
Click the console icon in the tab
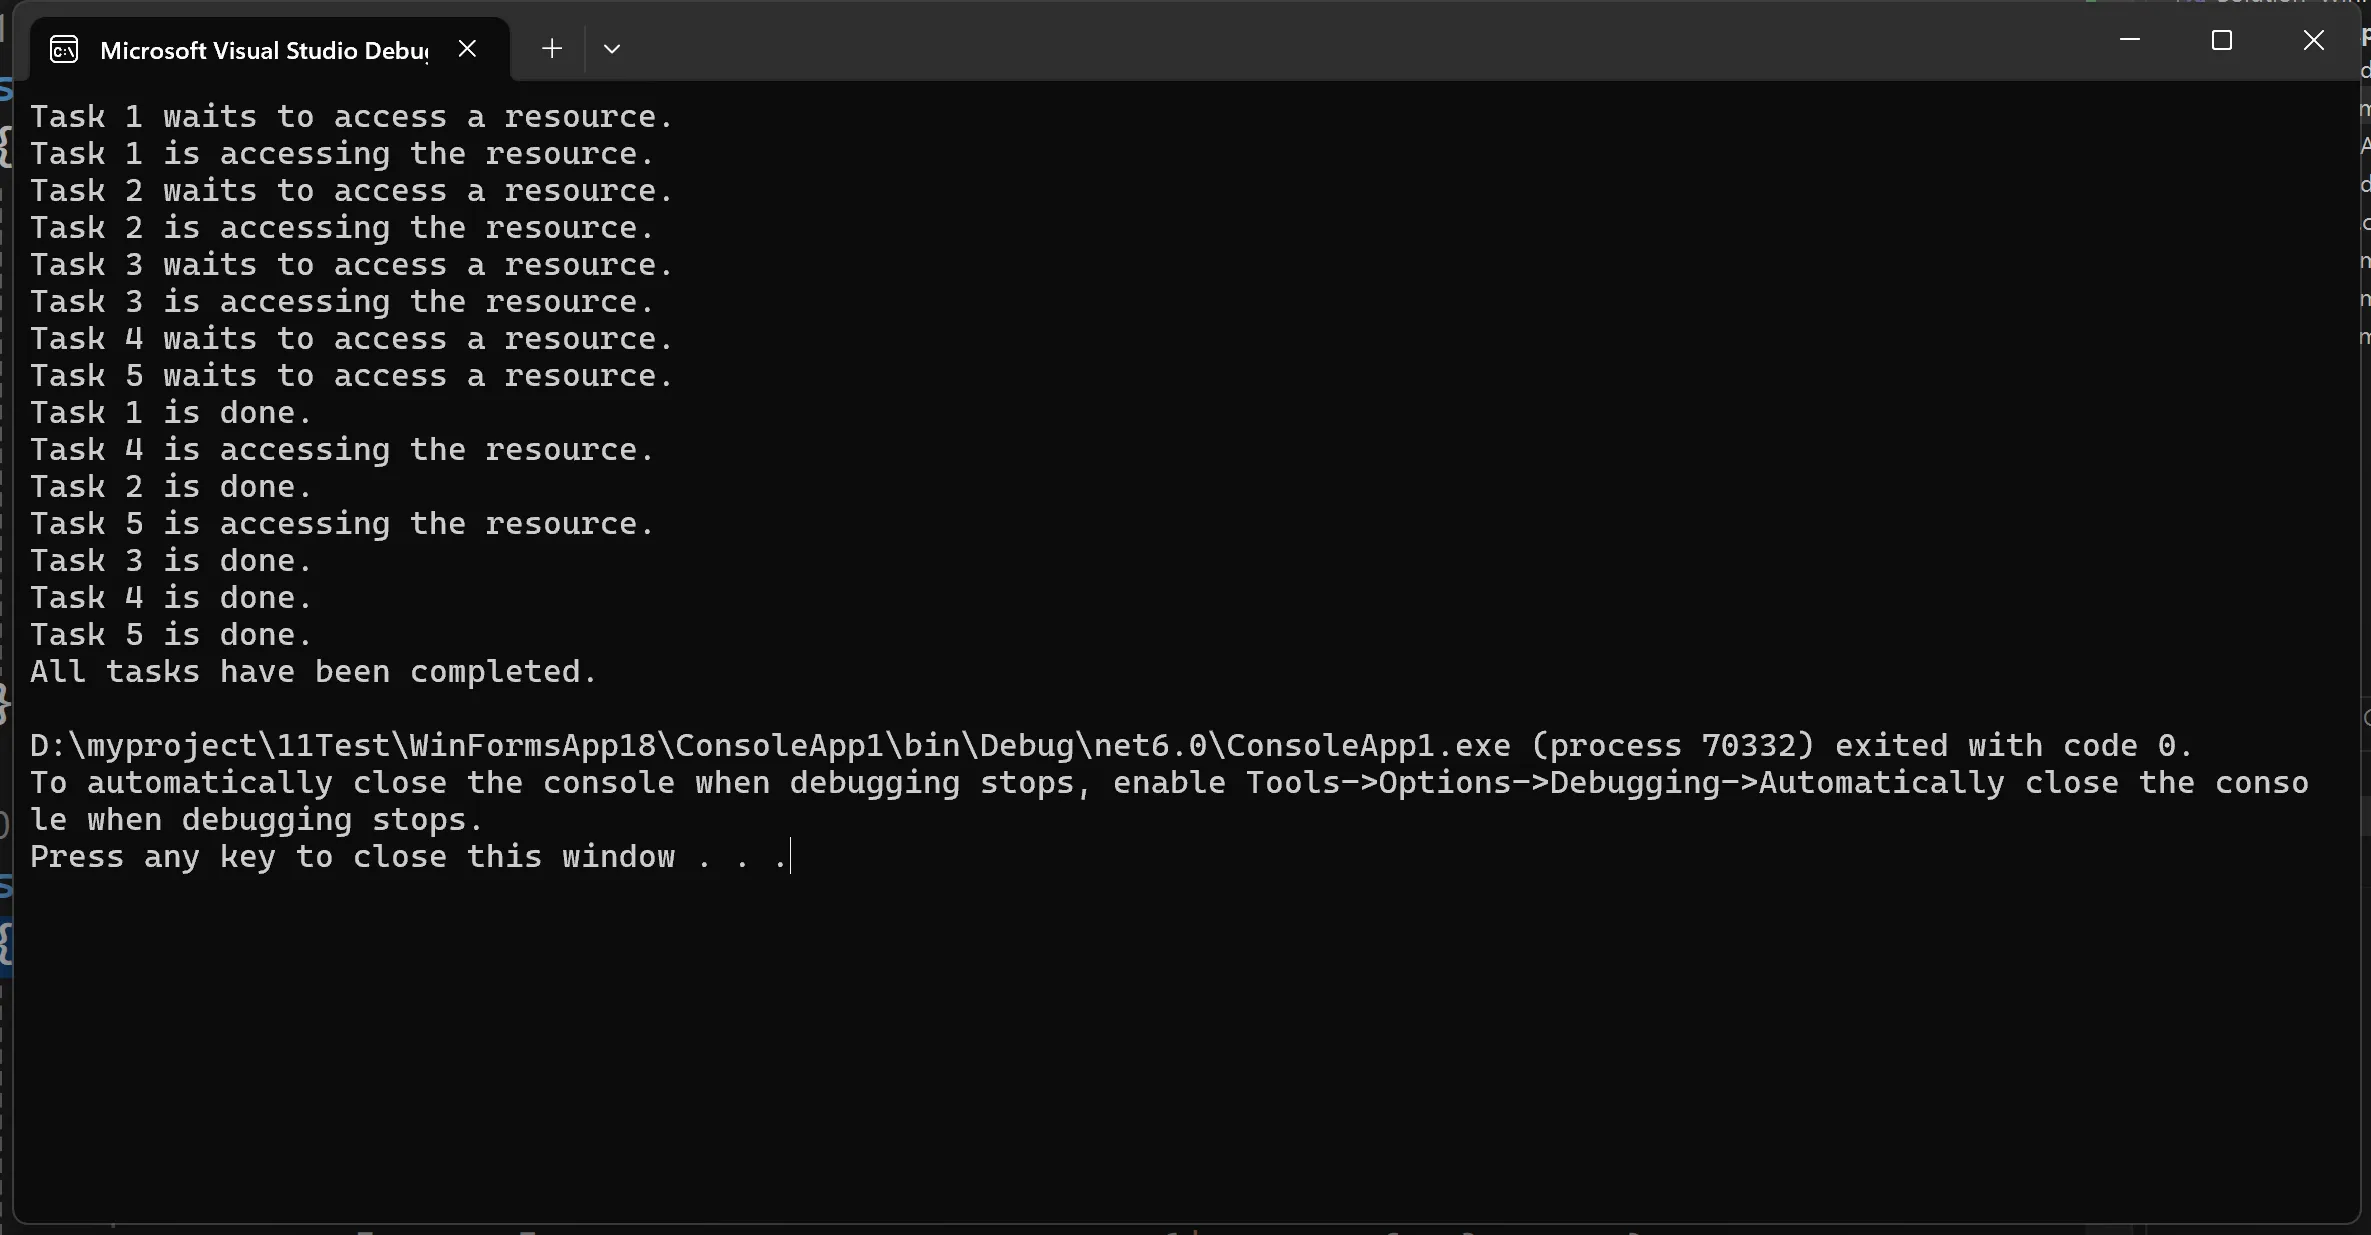[64, 49]
